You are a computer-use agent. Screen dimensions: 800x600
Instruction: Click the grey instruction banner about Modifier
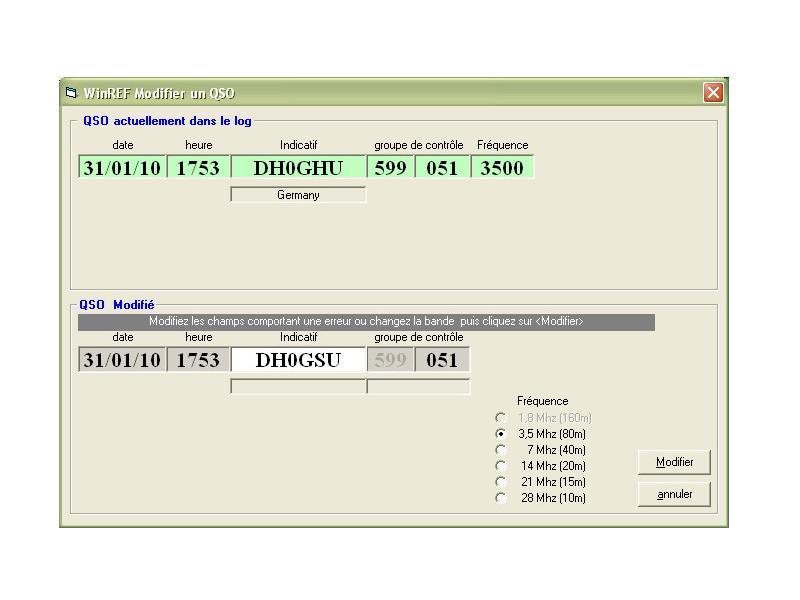[x=366, y=322]
